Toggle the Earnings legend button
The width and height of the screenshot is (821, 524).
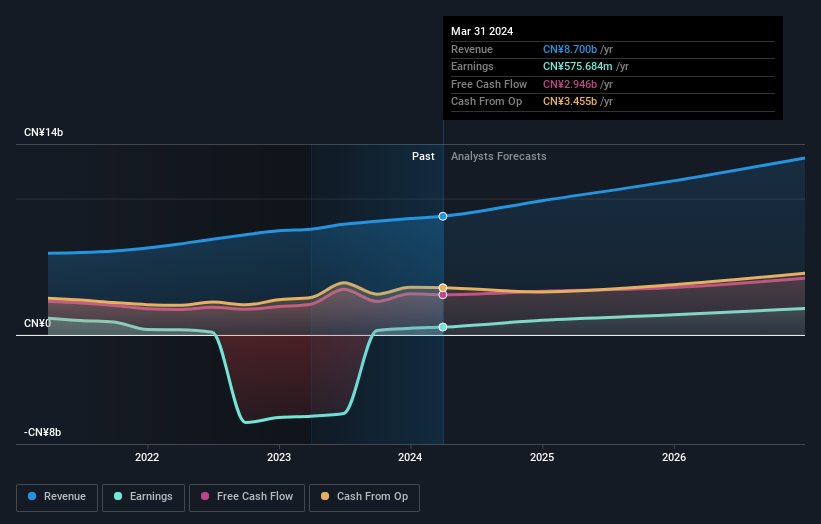143,497
